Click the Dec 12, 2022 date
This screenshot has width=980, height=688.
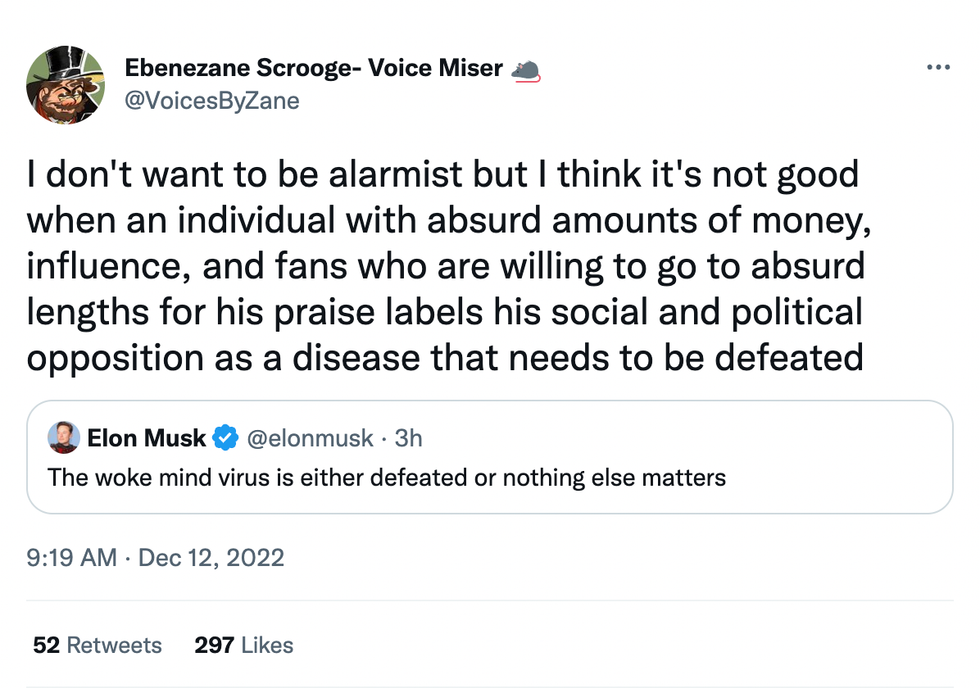click(x=212, y=557)
